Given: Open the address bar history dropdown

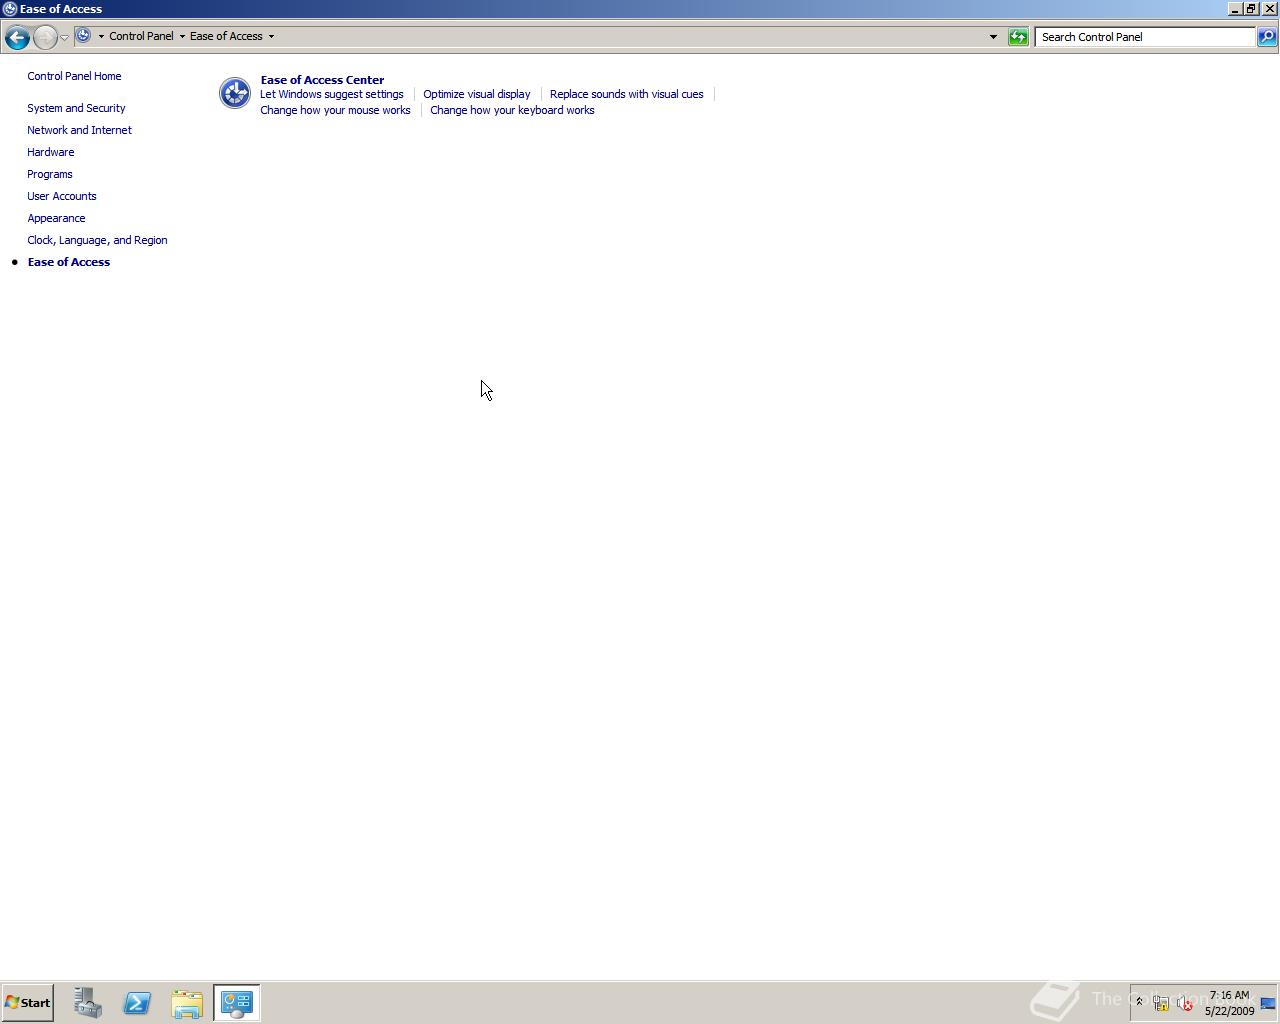Looking at the screenshot, I should click(993, 37).
